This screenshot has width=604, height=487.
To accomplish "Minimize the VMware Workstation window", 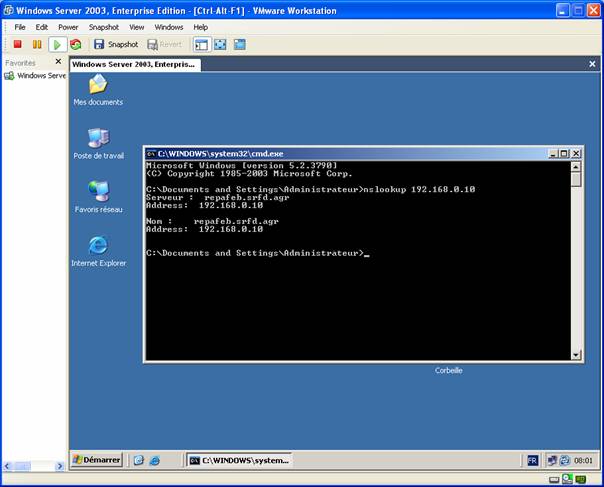I will point(562,10).
